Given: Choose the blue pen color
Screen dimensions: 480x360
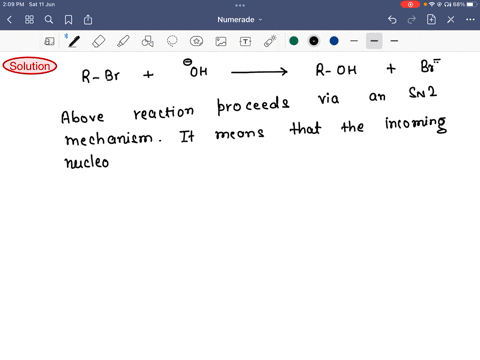Looking at the screenshot, I should (334, 41).
